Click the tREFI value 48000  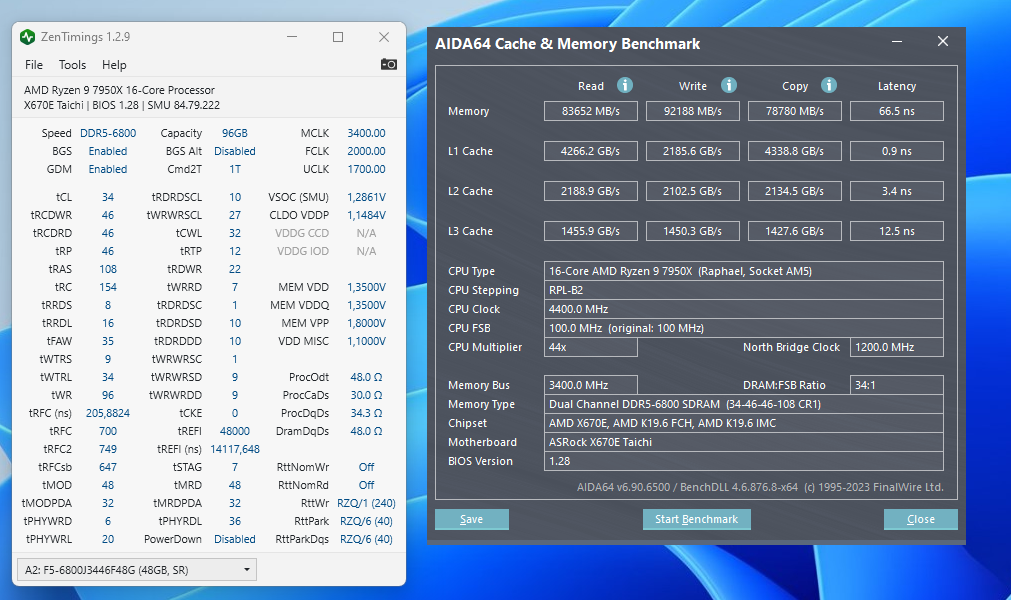click(235, 431)
